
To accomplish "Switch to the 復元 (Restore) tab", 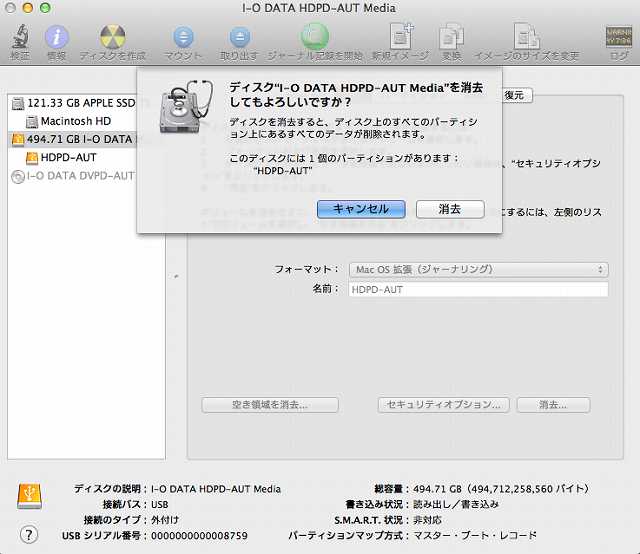I will (515, 96).
